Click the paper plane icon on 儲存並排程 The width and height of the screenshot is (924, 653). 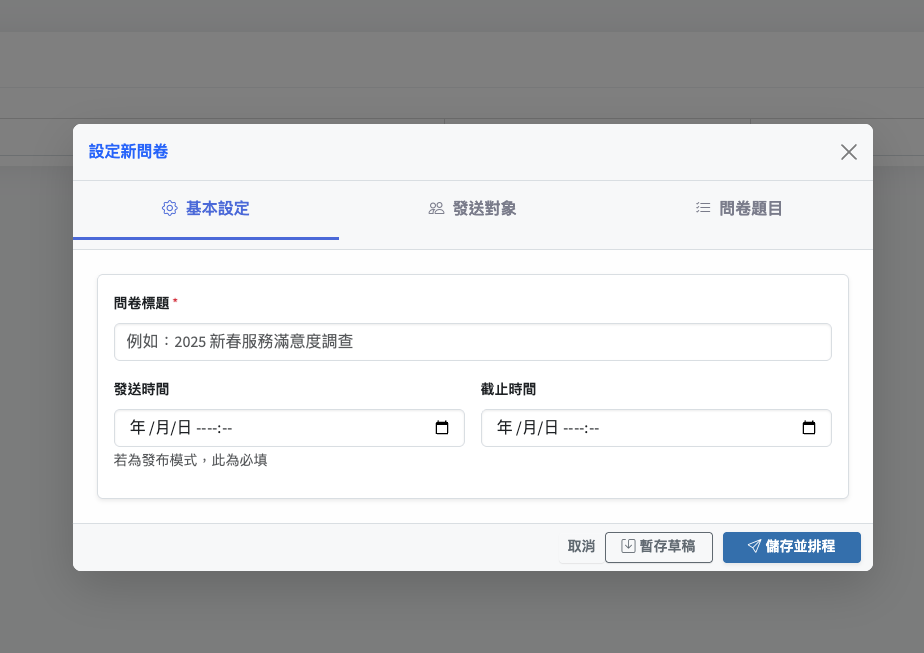[x=754, y=546]
